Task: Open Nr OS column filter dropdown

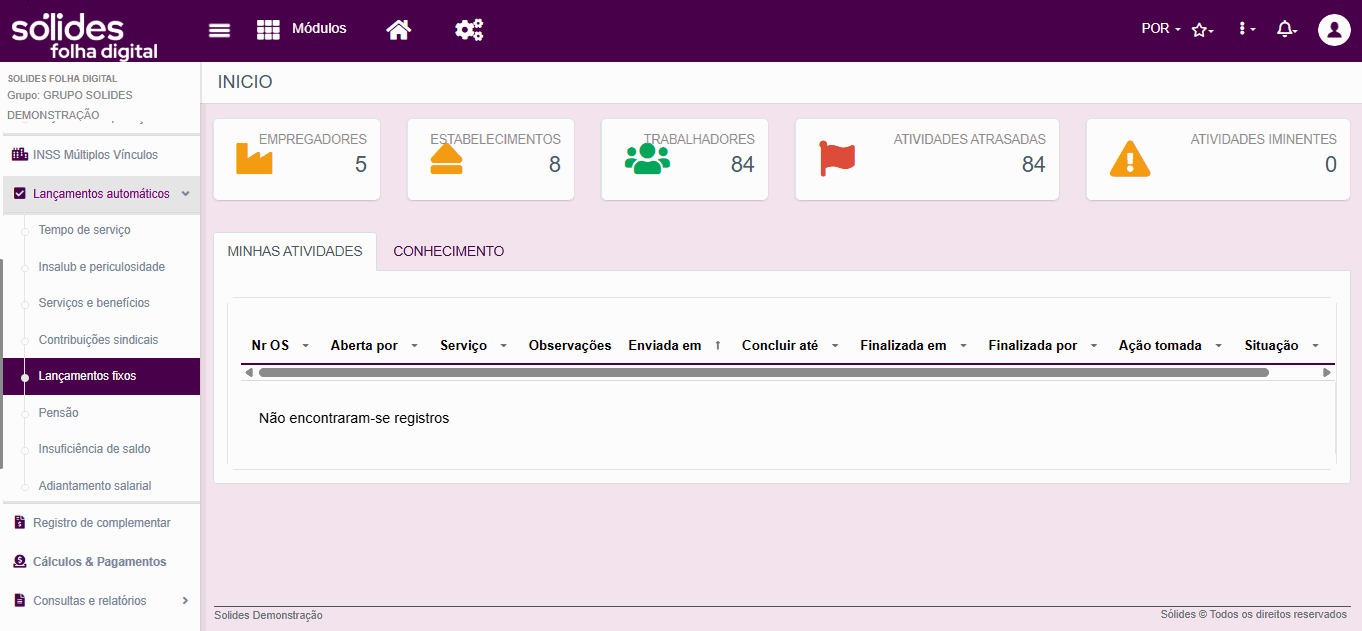Action: point(306,346)
